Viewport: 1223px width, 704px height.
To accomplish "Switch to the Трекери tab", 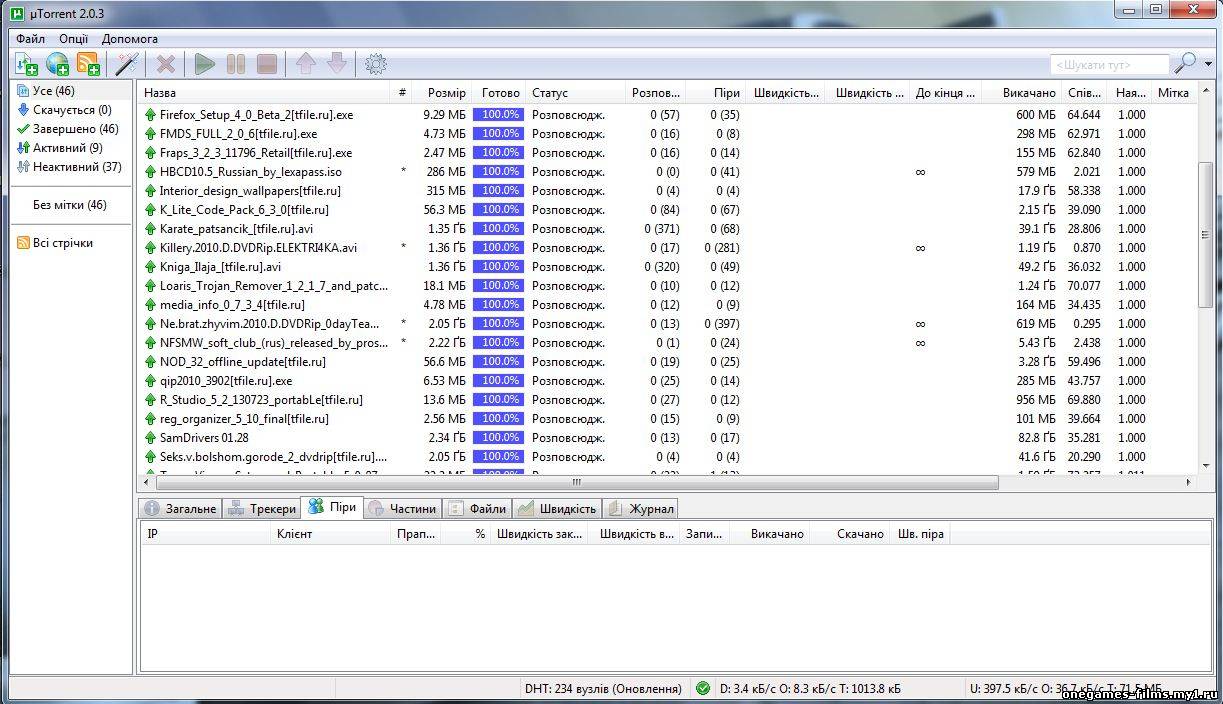I will click(x=262, y=508).
